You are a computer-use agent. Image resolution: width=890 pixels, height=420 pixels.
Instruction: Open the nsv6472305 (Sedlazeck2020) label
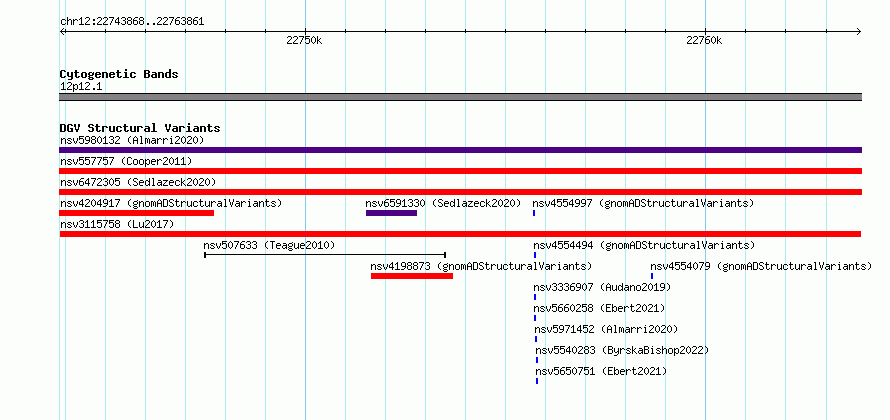(x=138, y=182)
